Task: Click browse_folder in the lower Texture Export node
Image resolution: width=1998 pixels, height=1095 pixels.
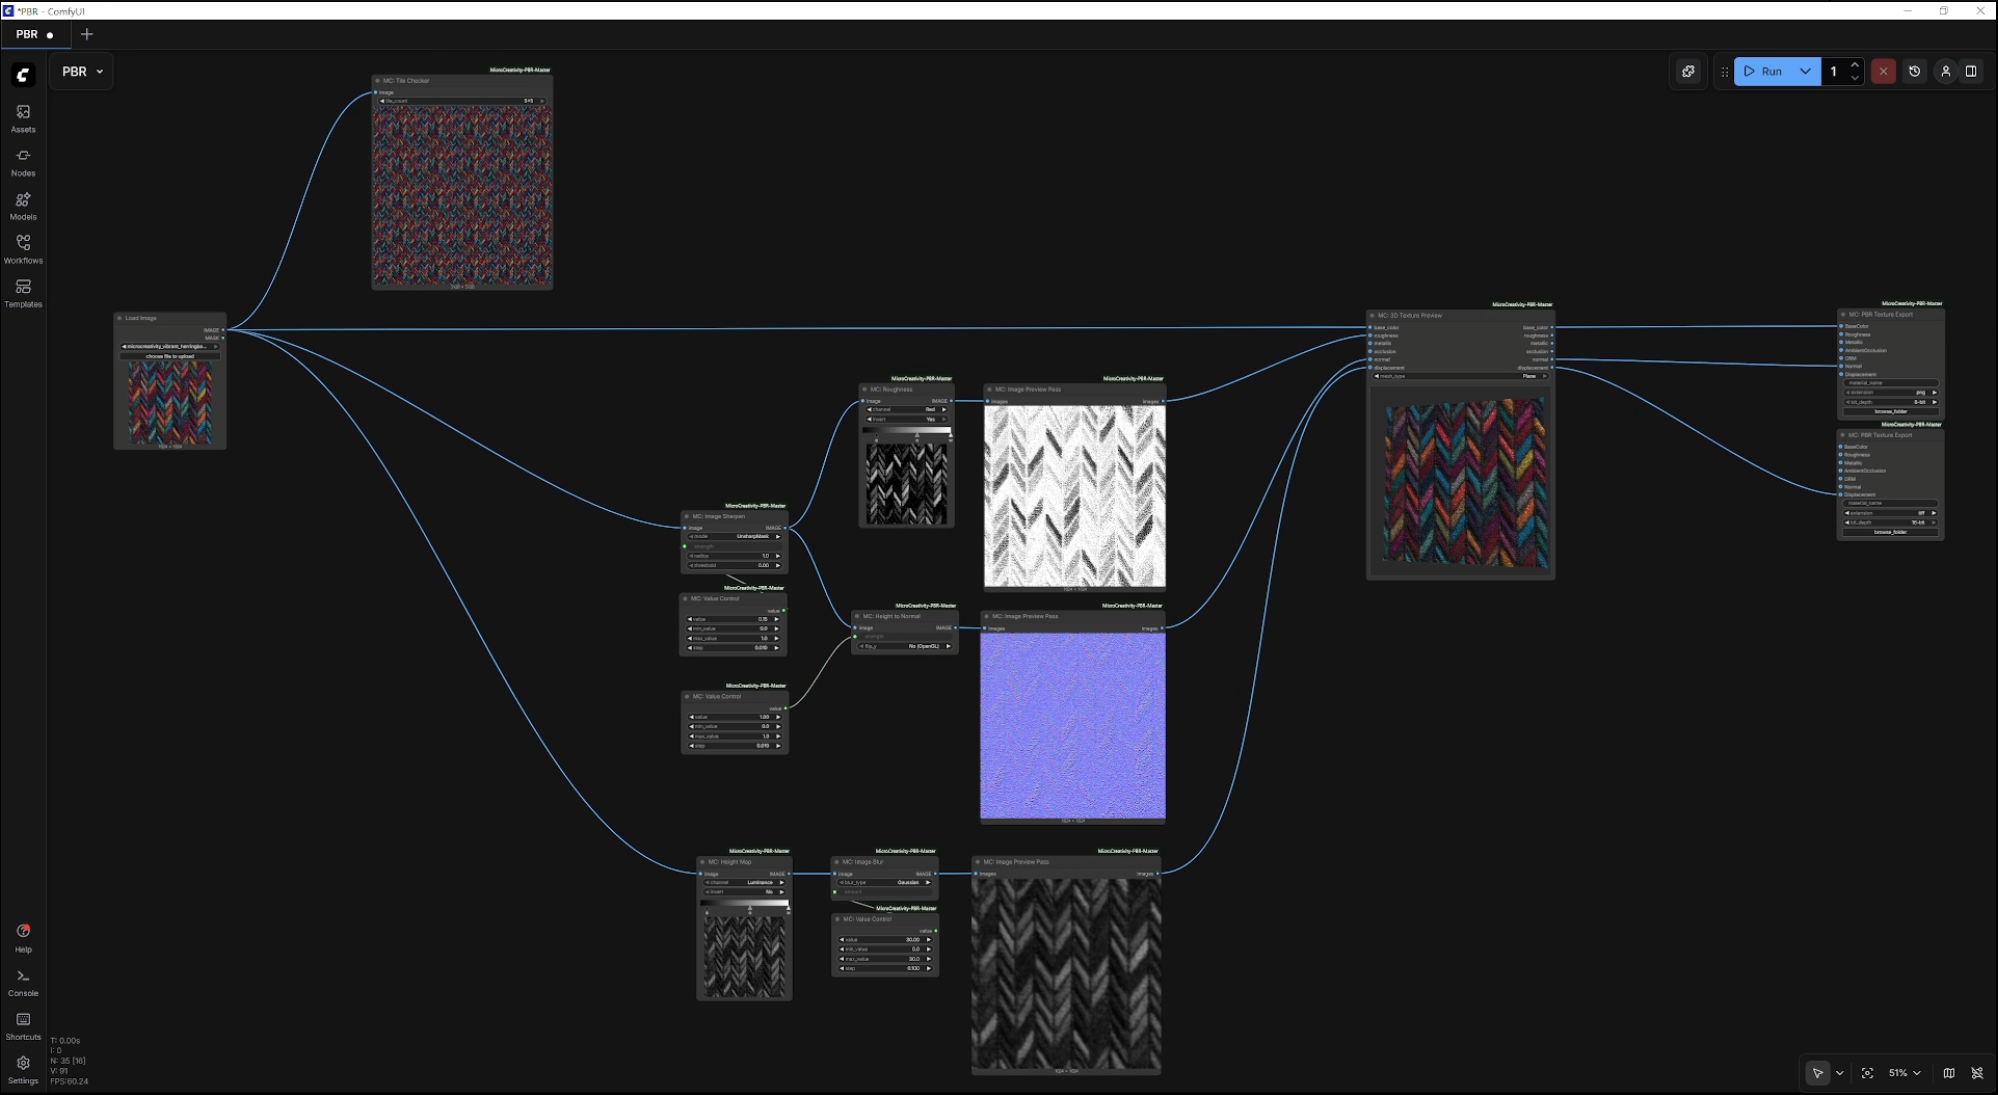Action: point(1890,532)
